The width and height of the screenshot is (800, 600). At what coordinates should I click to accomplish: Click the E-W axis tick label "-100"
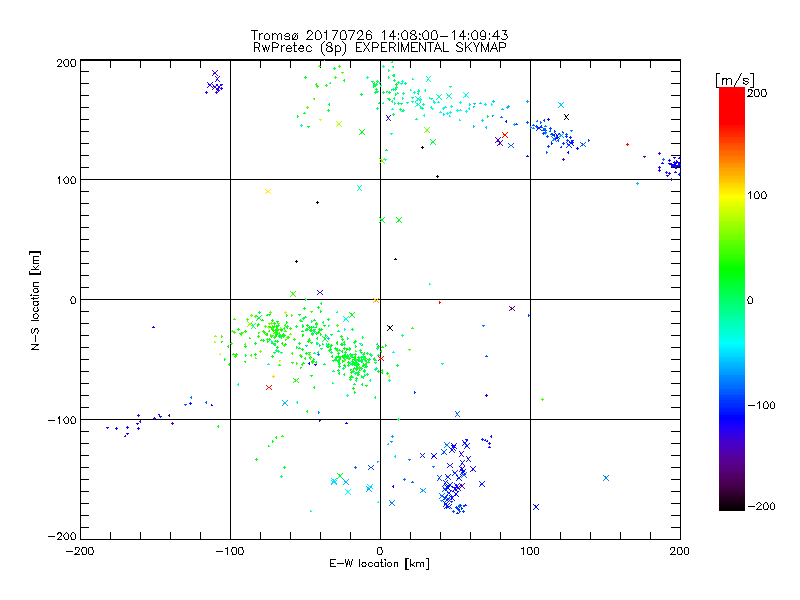click(230, 551)
